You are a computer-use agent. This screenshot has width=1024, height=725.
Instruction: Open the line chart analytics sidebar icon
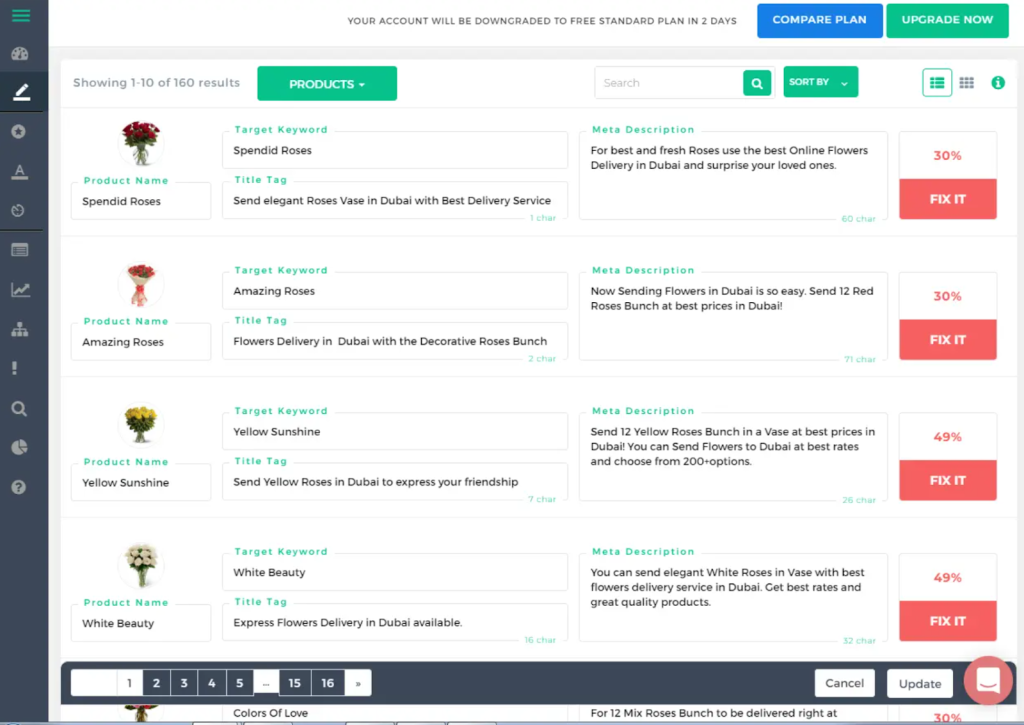(20, 290)
